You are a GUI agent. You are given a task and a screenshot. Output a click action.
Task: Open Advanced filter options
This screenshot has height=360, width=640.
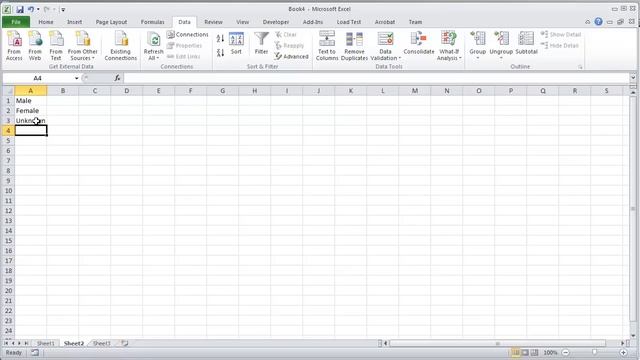pyautogui.click(x=291, y=56)
